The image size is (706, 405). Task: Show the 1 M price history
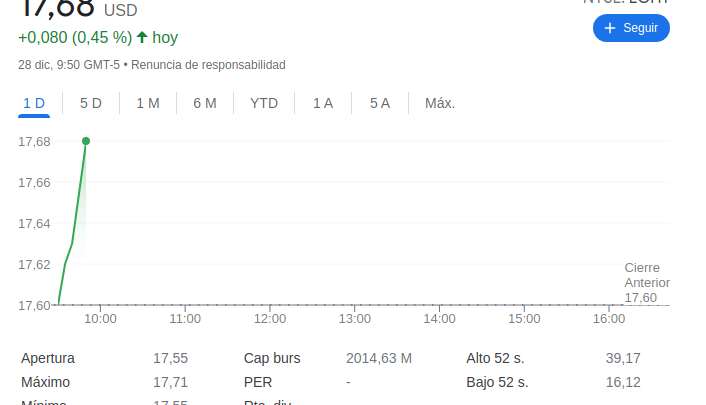pos(148,103)
